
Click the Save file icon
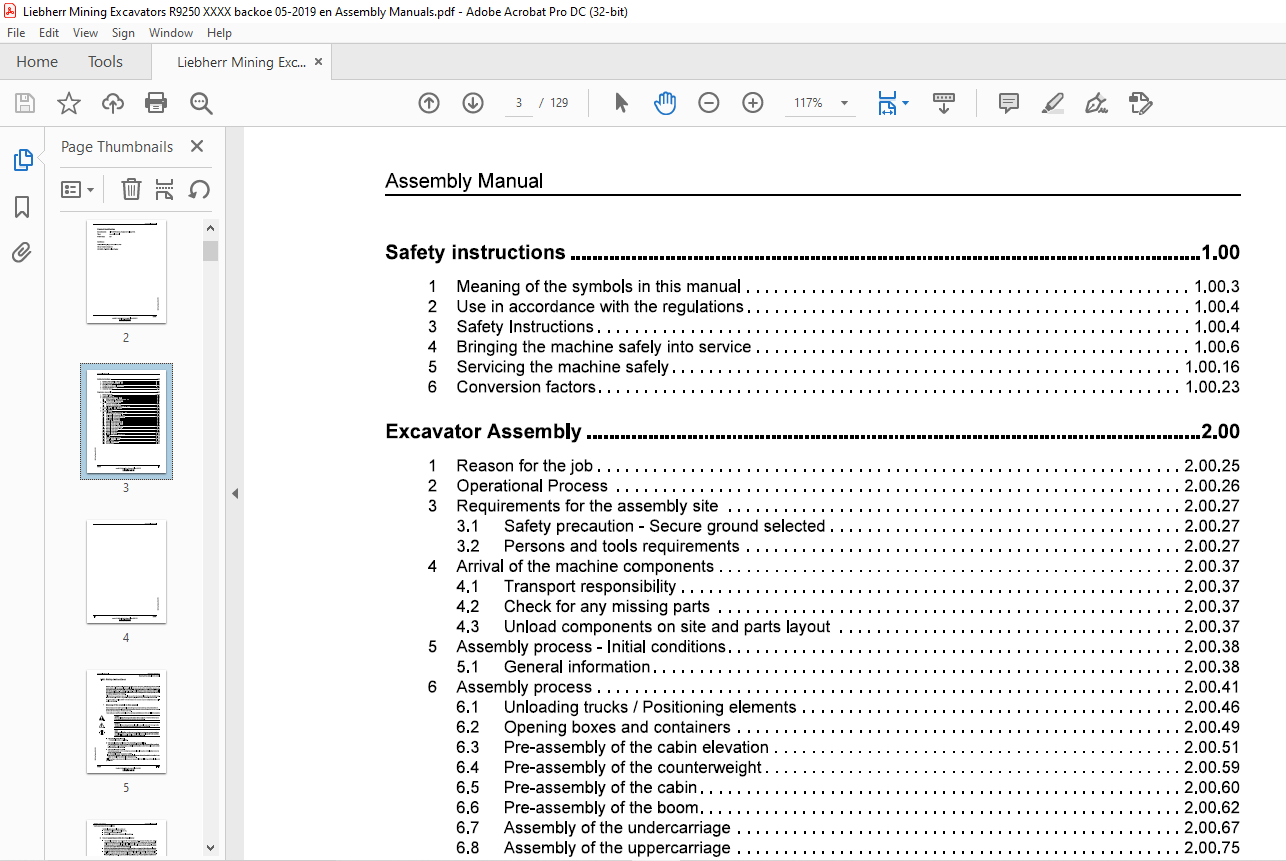pyautogui.click(x=25, y=103)
